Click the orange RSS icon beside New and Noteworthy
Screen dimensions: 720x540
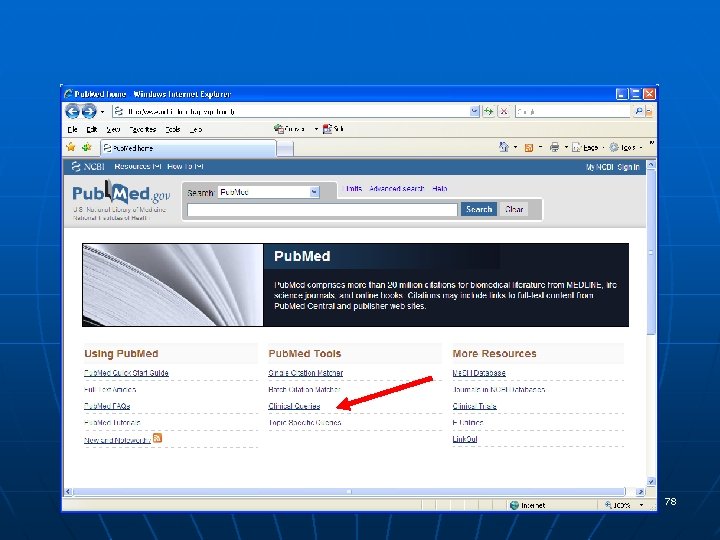click(157, 438)
